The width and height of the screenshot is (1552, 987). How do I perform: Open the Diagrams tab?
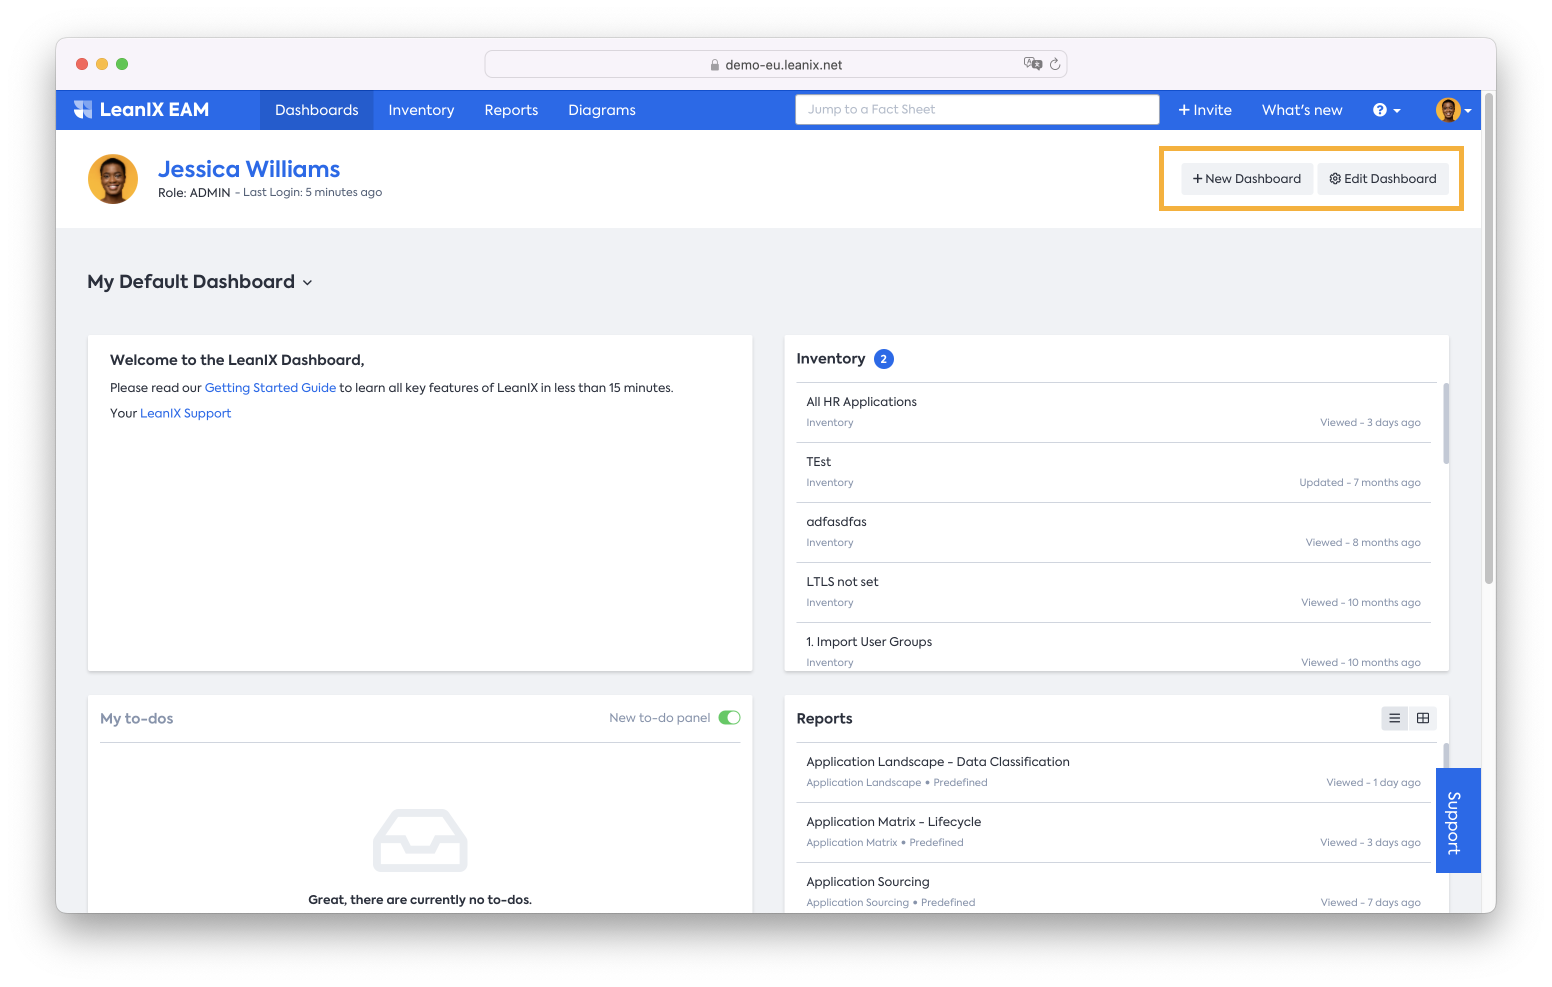[602, 110]
